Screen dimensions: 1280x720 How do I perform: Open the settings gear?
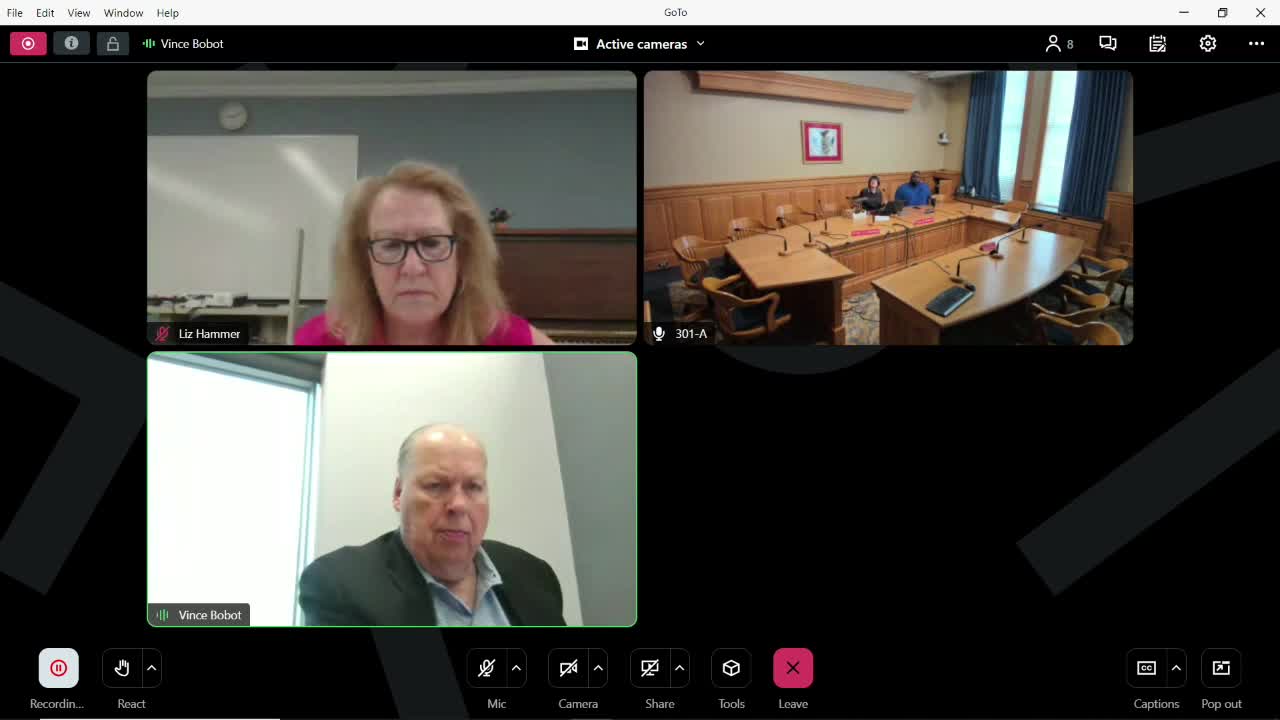pyautogui.click(x=1208, y=44)
